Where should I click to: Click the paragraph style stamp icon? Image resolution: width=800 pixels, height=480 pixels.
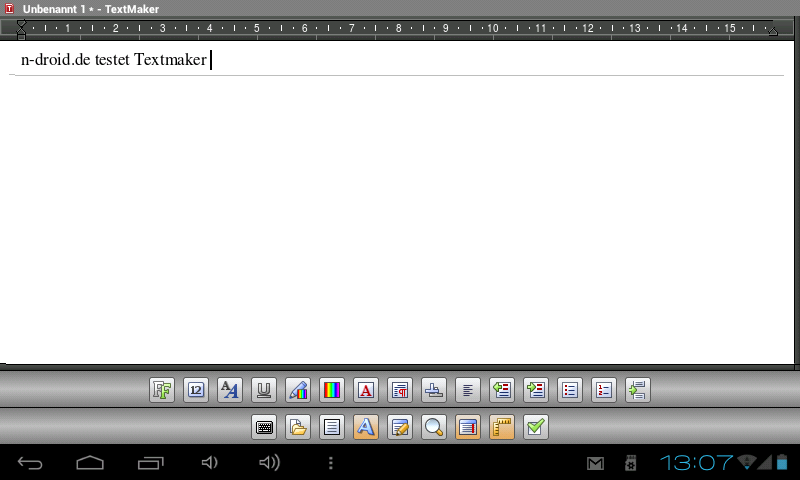(434, 390)
